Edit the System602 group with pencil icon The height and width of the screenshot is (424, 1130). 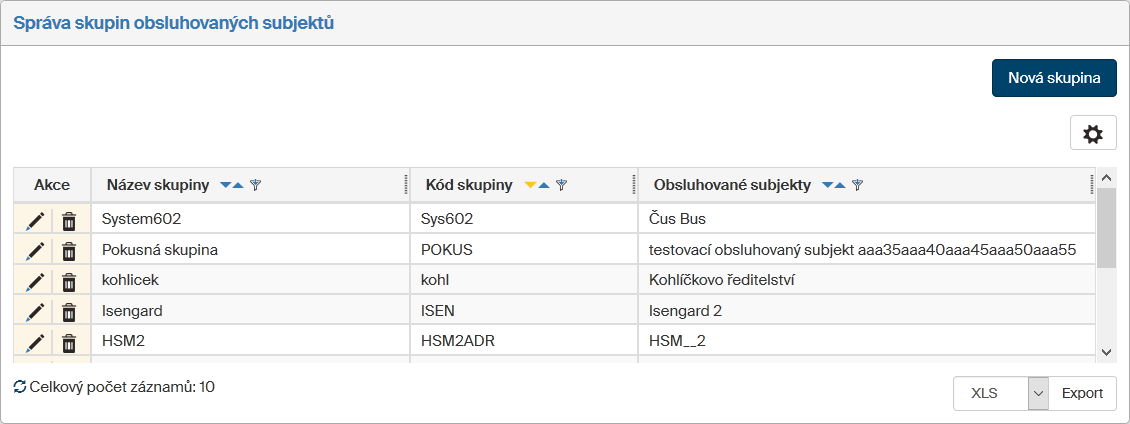tap(35, 220)
